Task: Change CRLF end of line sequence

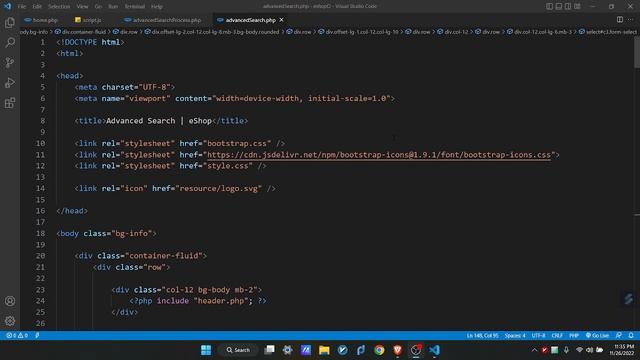Action: click(x=557, y=336)
